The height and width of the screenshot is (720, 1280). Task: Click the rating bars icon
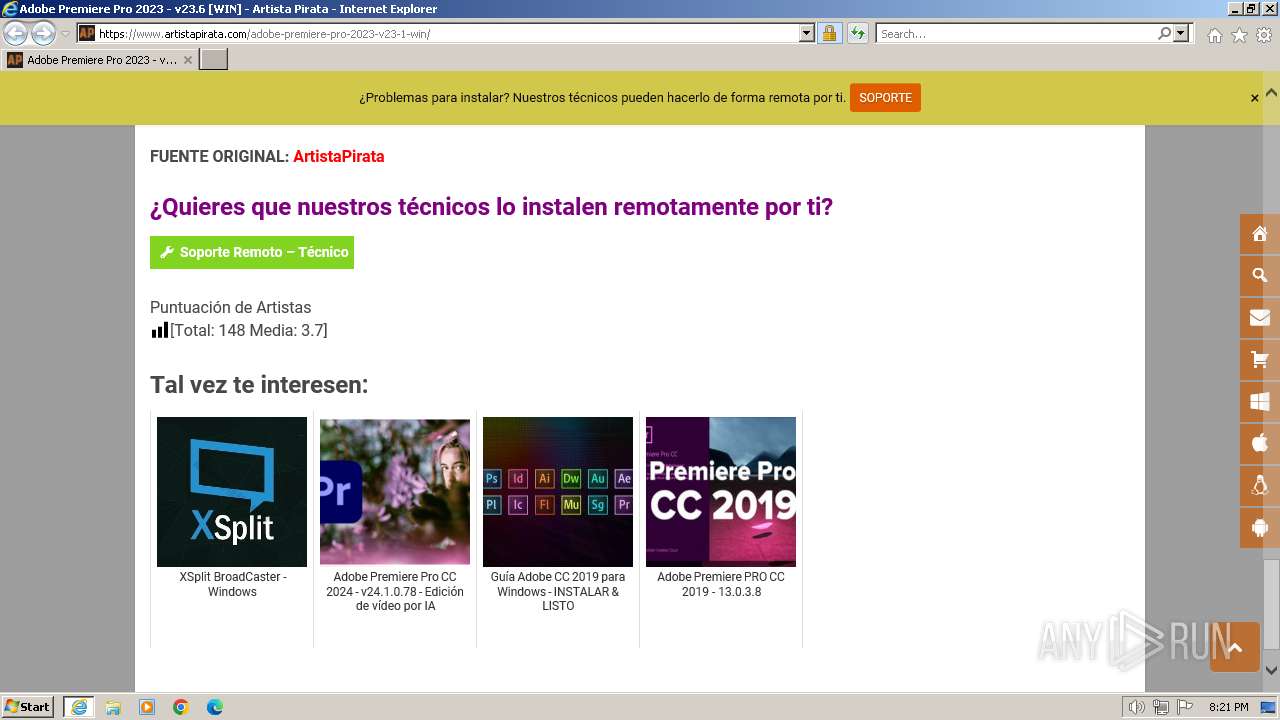point(160,330)
